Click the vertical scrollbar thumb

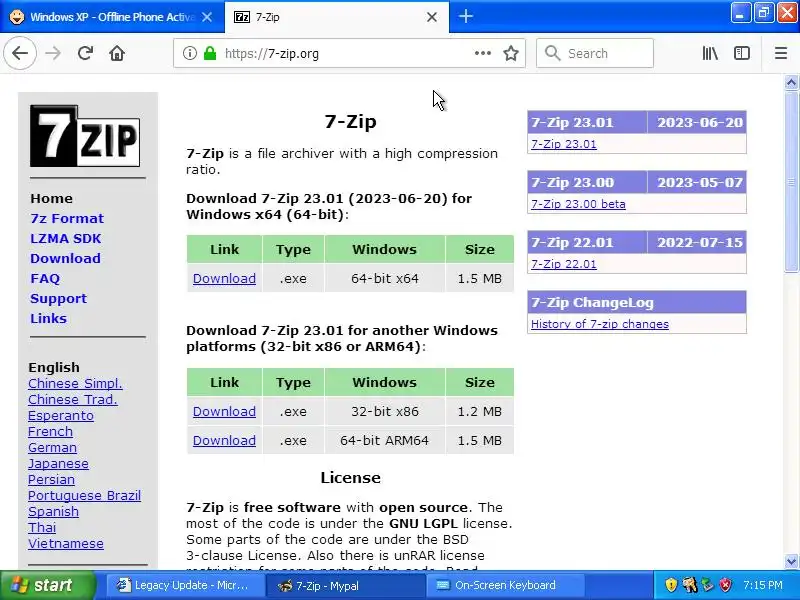pos(791,182)
